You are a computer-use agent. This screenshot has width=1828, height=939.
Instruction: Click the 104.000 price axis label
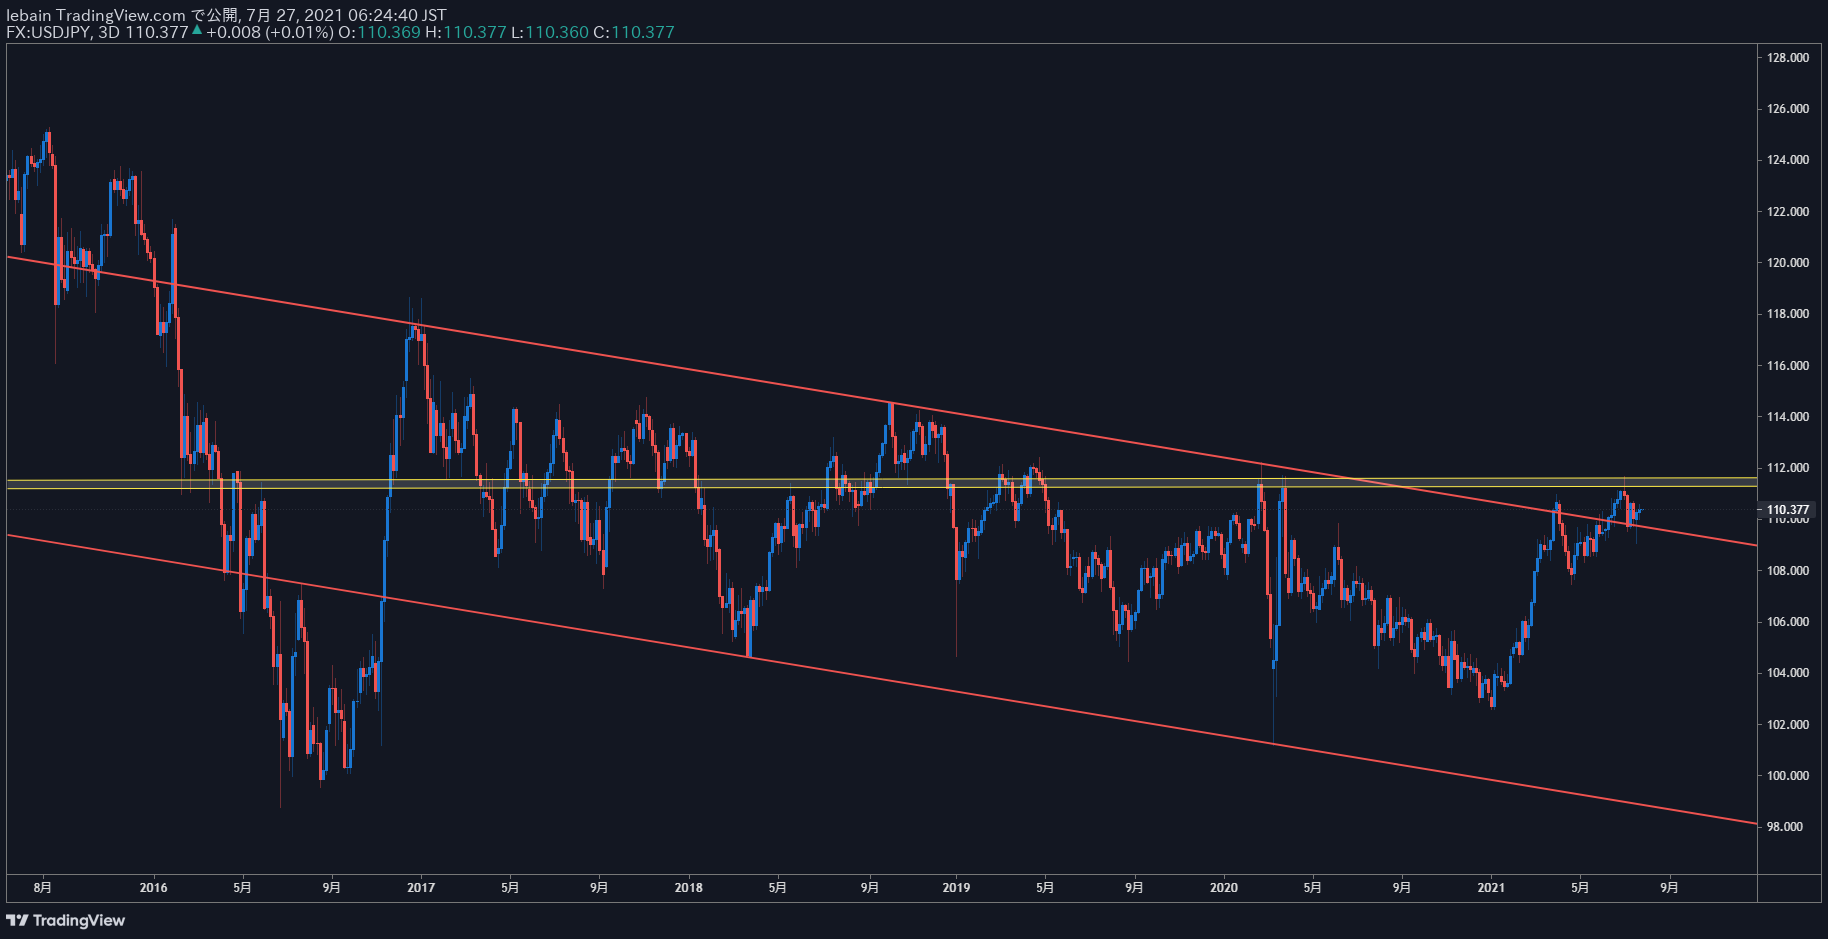[x=1788, y=673]
